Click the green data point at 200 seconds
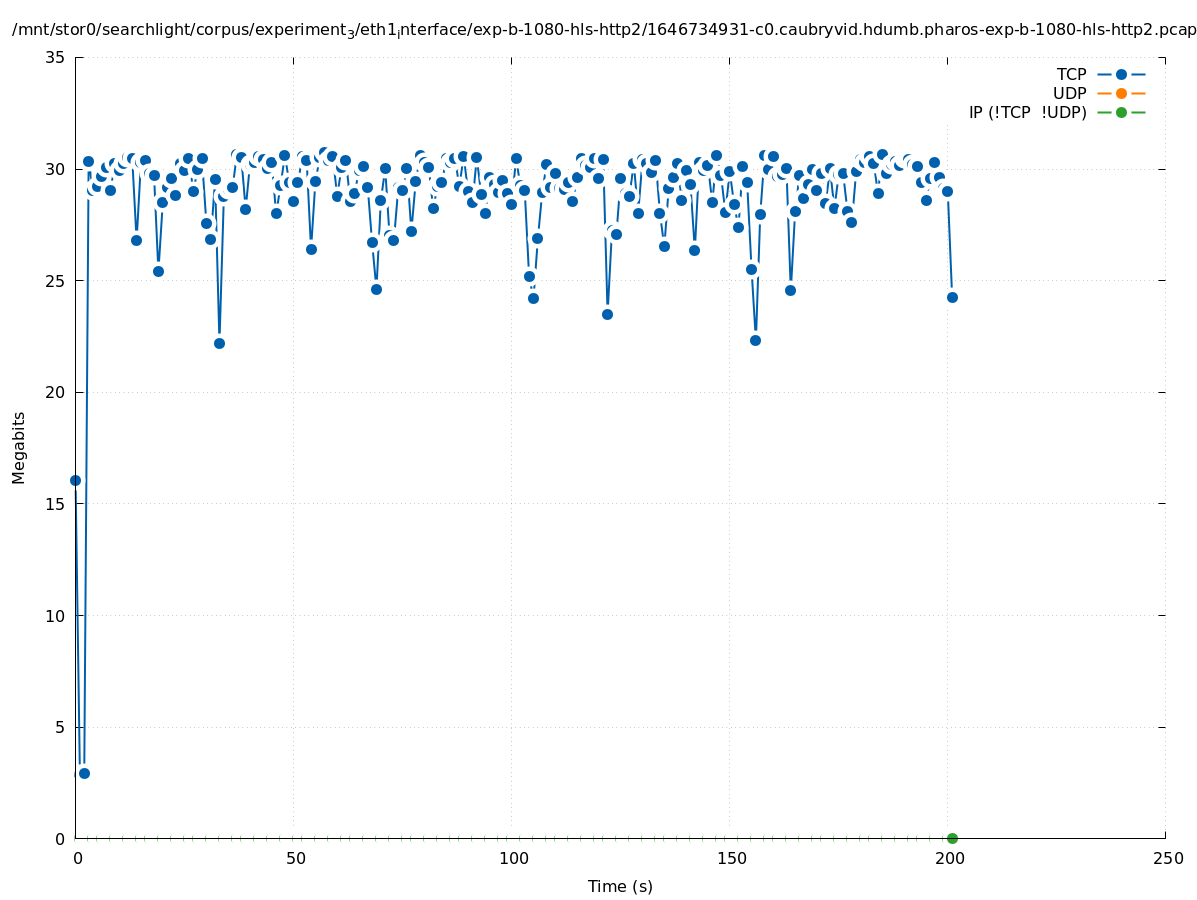This screenshot has width=1197, height=900. pos(952,838)
